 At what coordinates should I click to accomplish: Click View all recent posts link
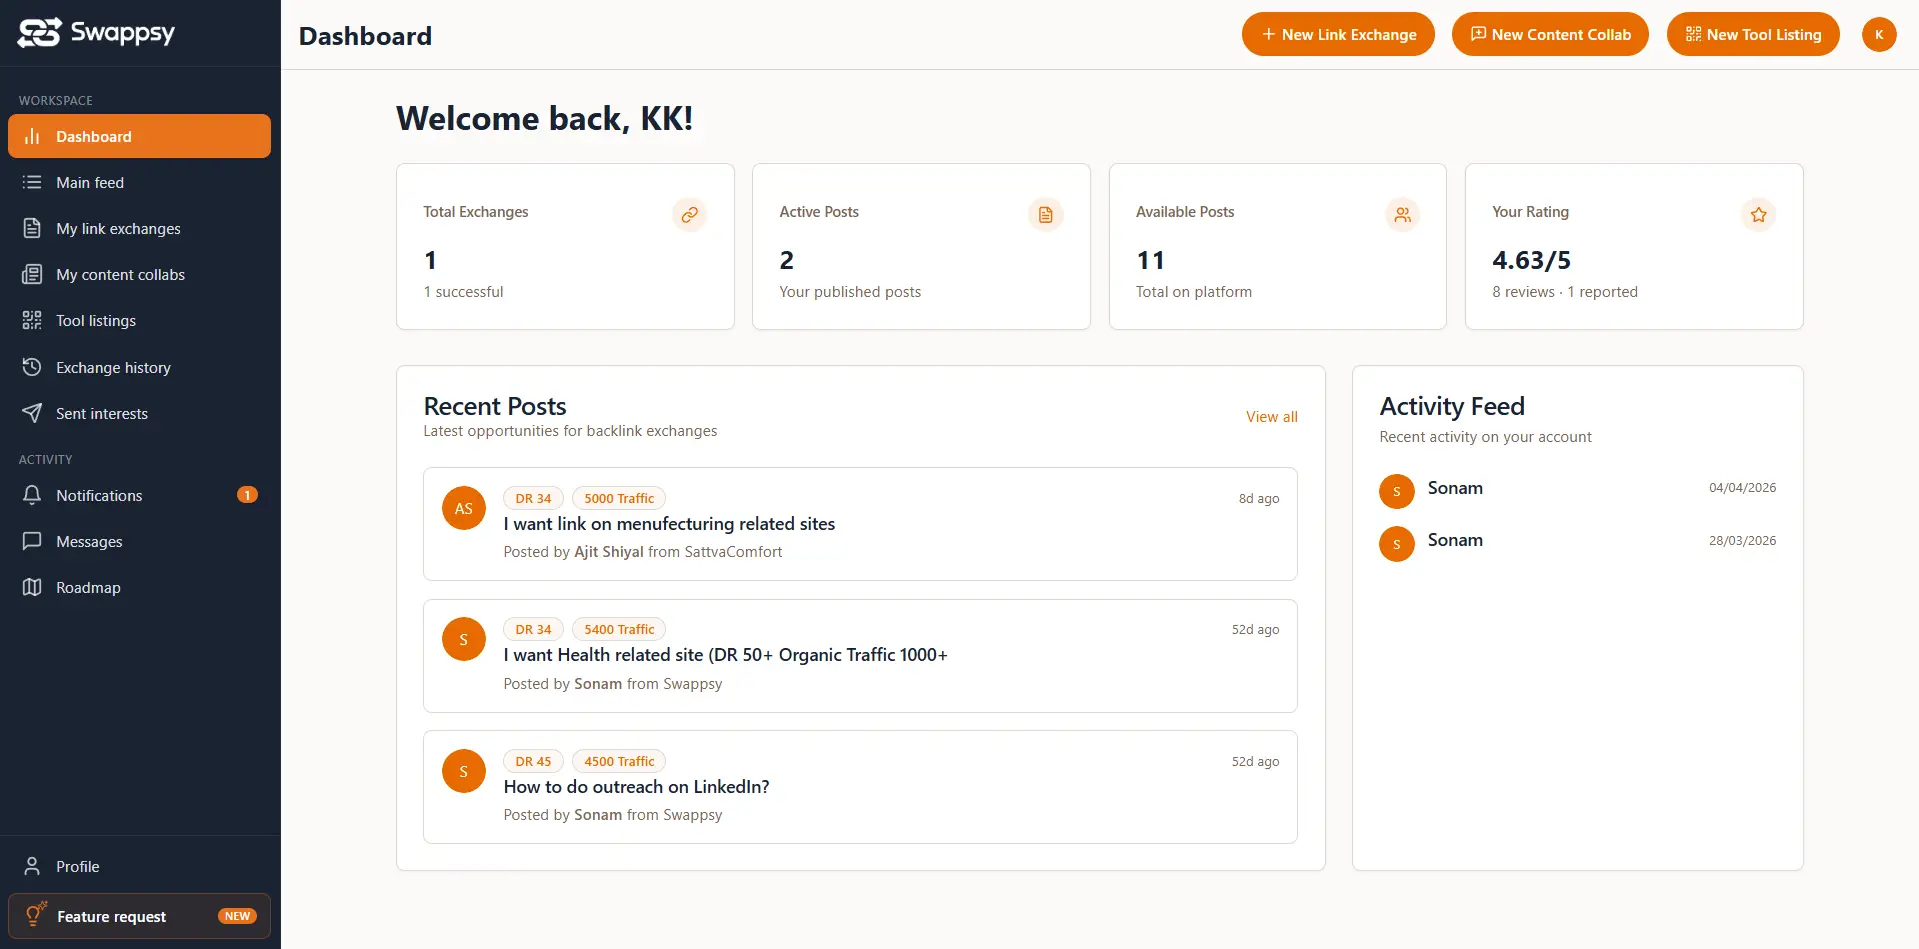point(1271,417)
